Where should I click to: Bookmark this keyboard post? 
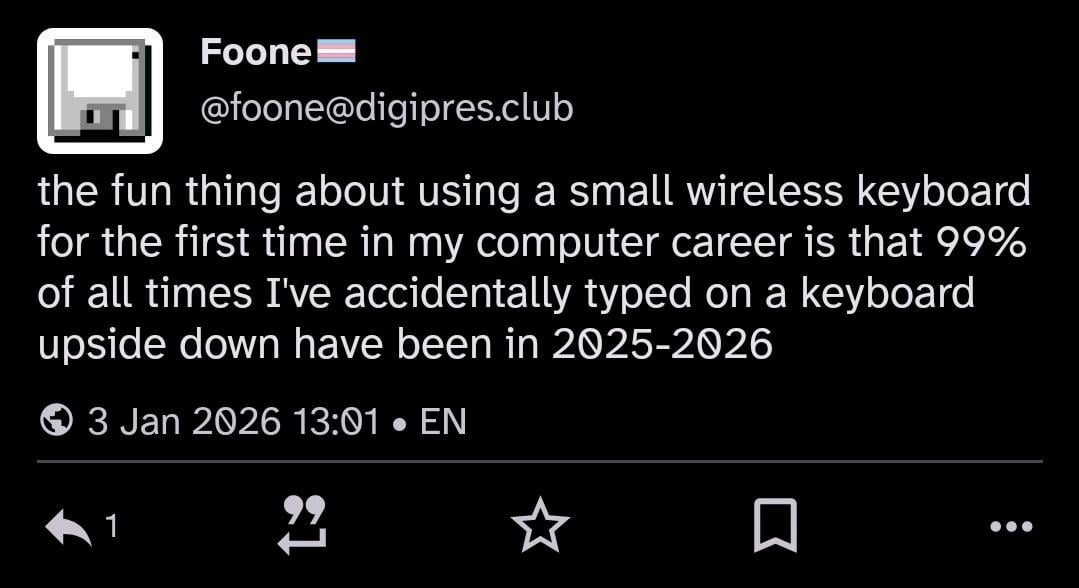(775, 526)
